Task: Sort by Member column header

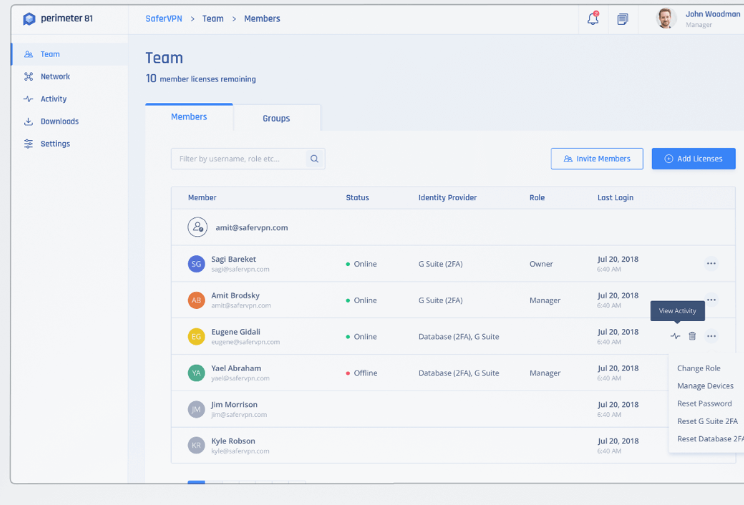Action: coord(202,197)
